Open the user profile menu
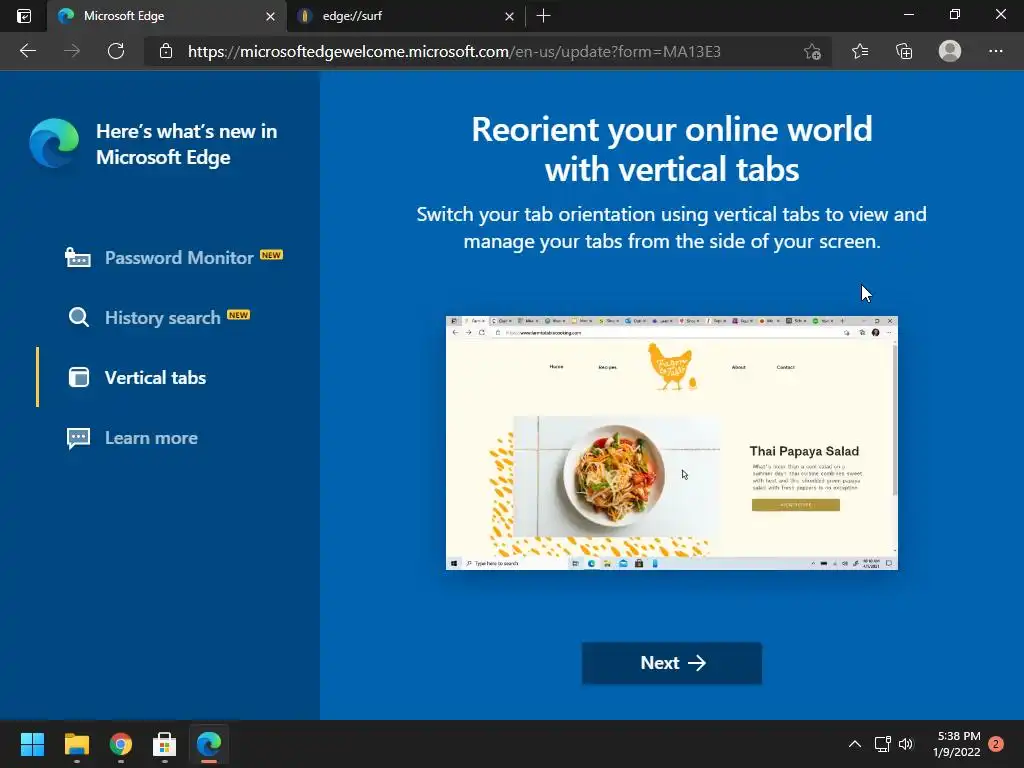Image resolution: width=1024 pixels, height=768 pixels. (950, 51)
